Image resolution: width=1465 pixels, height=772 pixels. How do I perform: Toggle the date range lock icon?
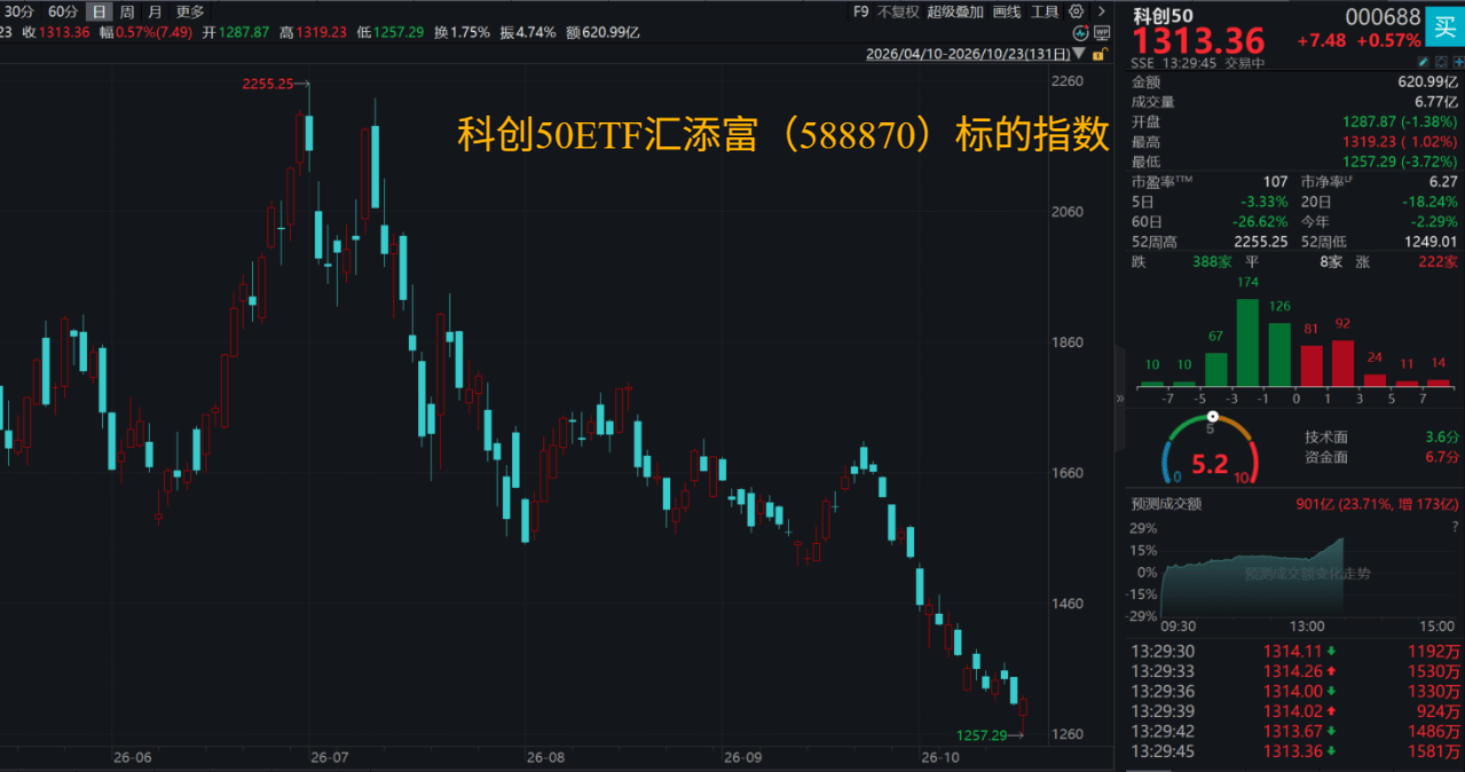(1100, 55)
